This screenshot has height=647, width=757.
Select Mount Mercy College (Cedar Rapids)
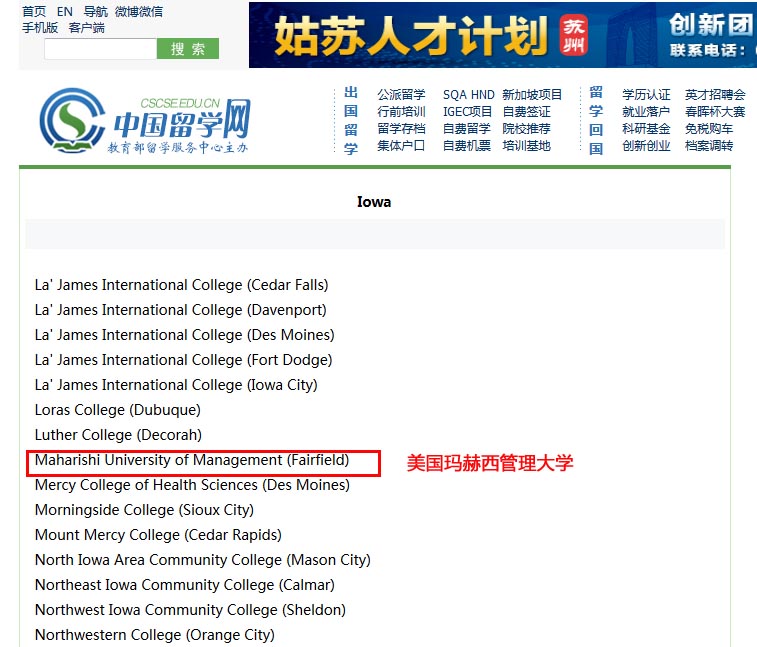(x=158, y=535)
